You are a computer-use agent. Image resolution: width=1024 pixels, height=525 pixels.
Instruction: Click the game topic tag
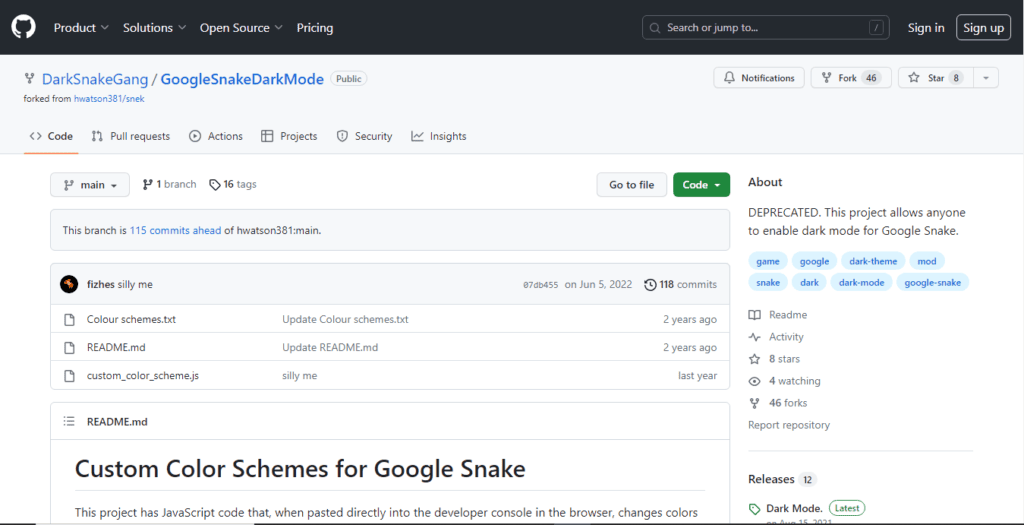click(768, 261)
